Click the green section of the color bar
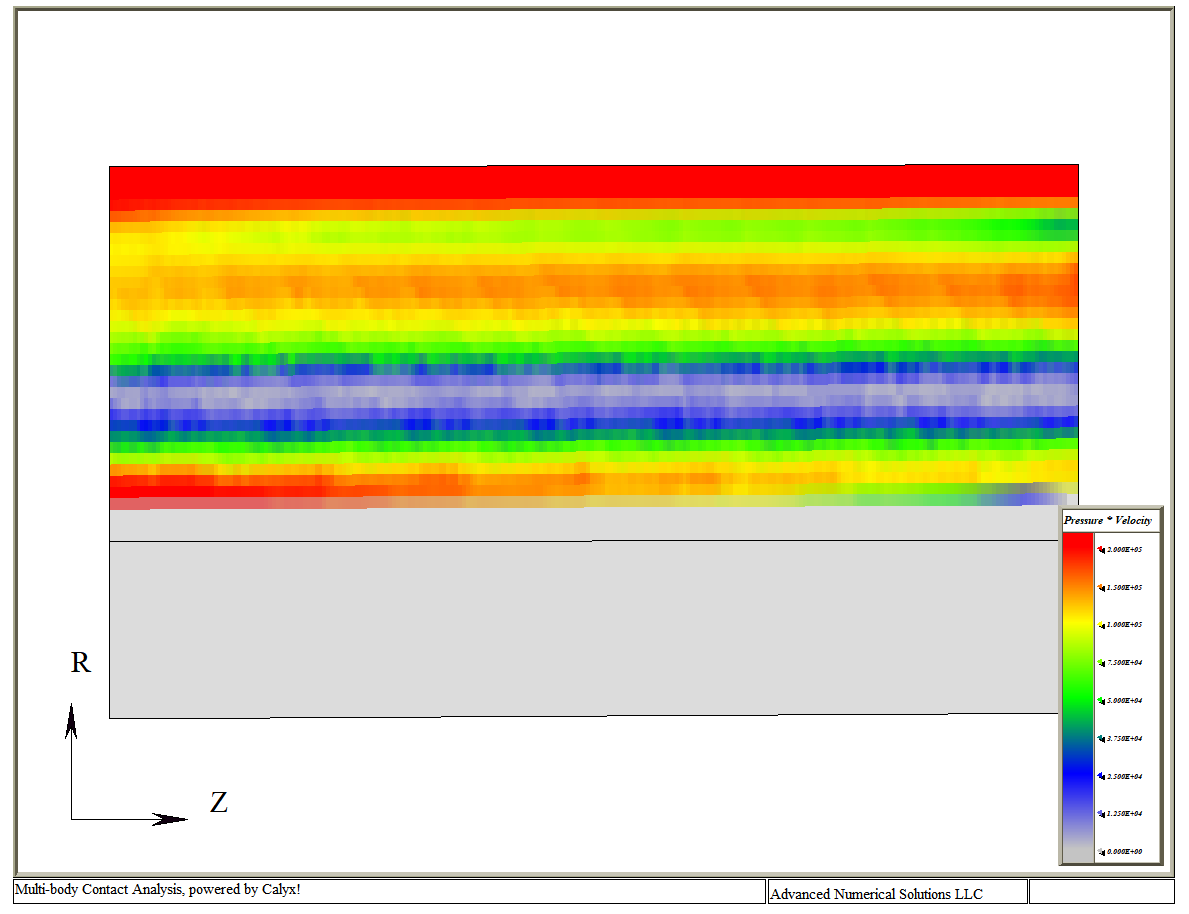This screenshot has width=1189, height=914. click(1077, 695)
